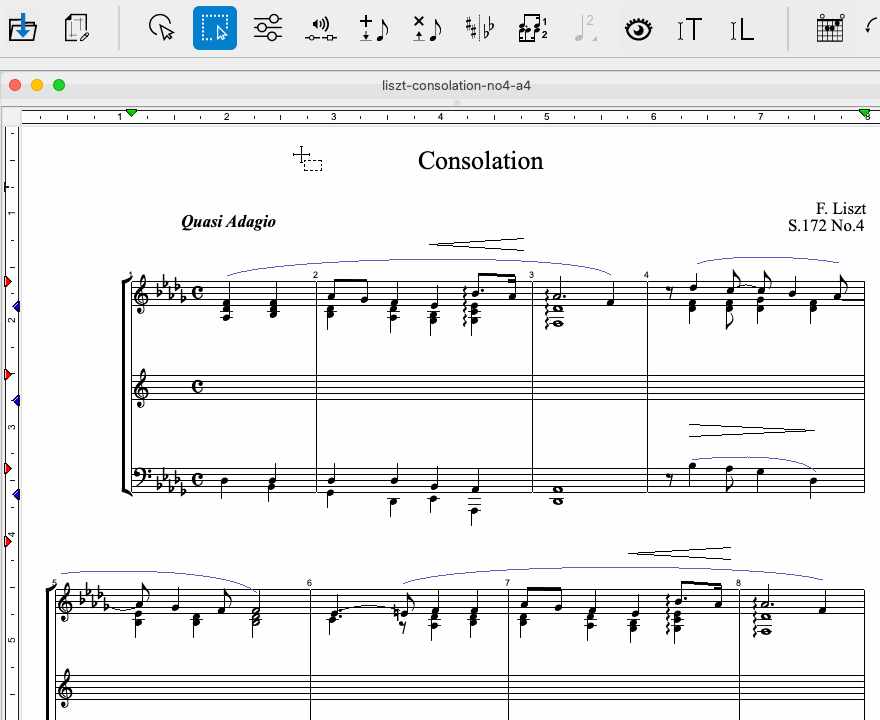Click the eighth rest starting measure 4 top staff
Screen dimensions: 880x720
pos(670,292)
